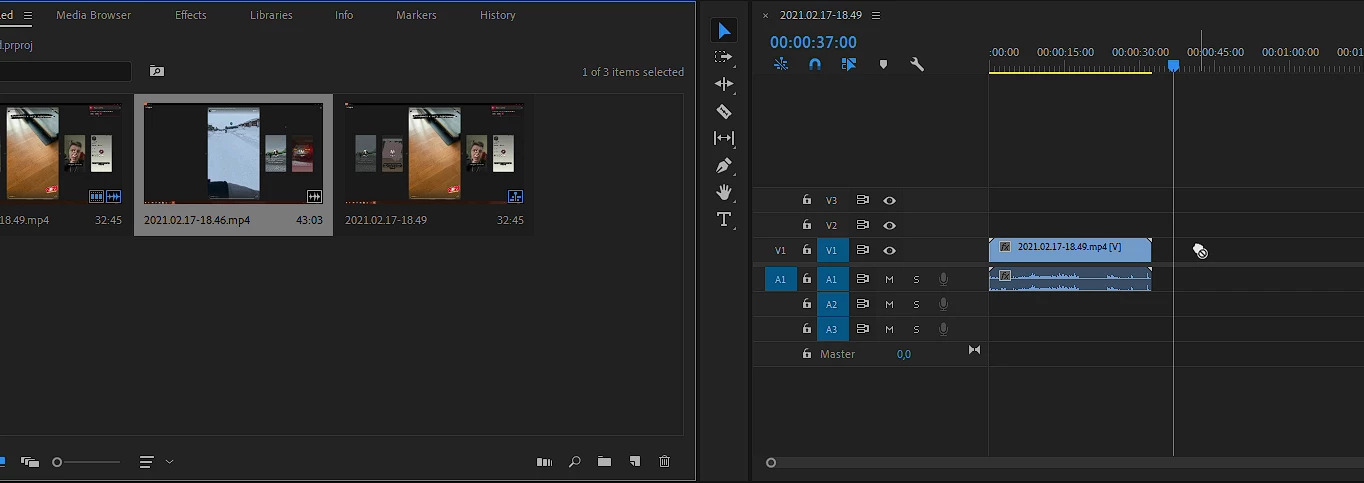This screenshot has height=483, width=1364.
Task: Select the Razor tool
Action: [x=724, y=111]
